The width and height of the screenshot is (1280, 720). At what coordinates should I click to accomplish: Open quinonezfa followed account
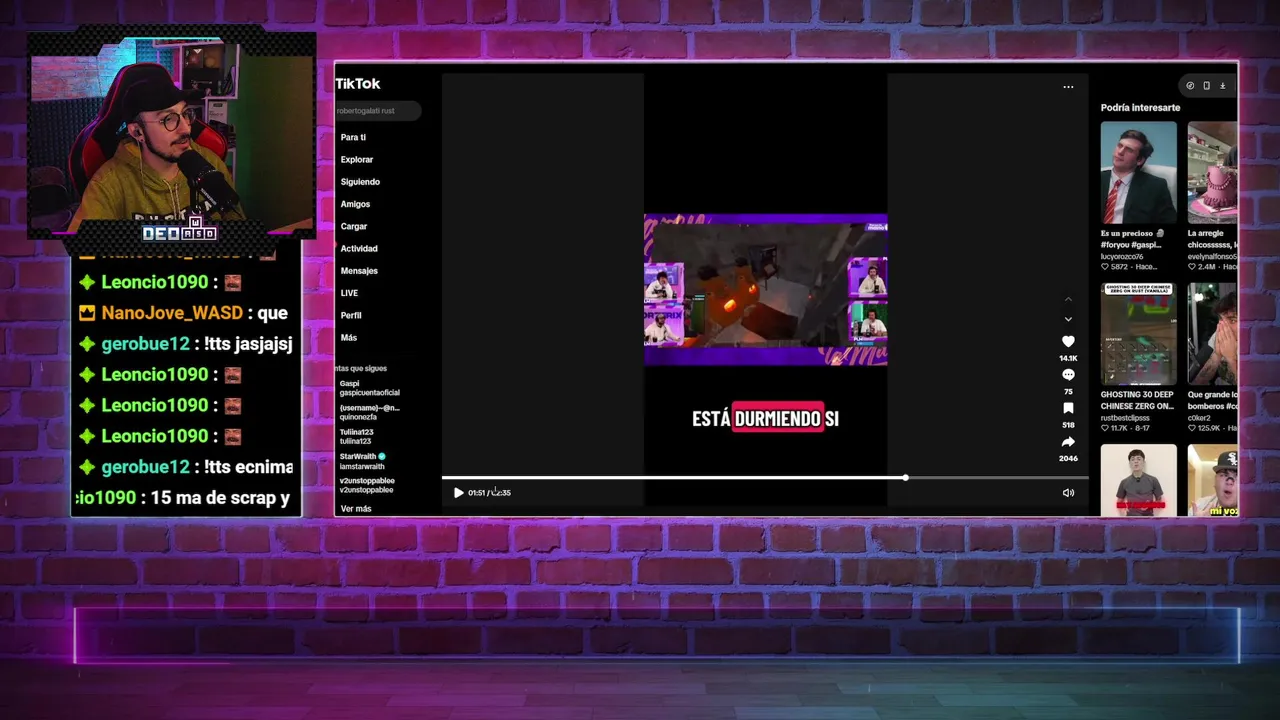tap(369, 413)
